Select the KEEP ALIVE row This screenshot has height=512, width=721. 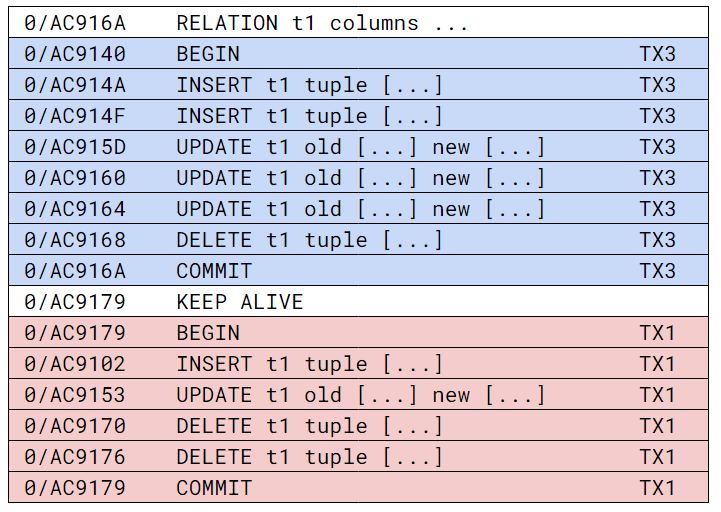pyautogui.click(x=358, y=302)
